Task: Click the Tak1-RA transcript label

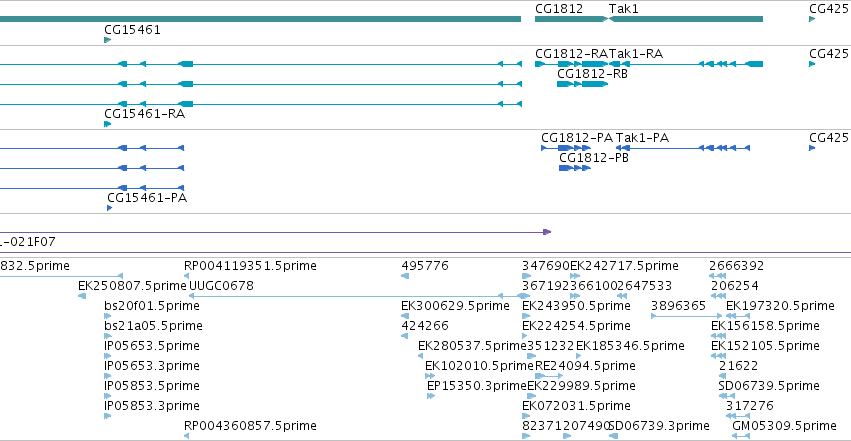Action: tap(636, 54)
